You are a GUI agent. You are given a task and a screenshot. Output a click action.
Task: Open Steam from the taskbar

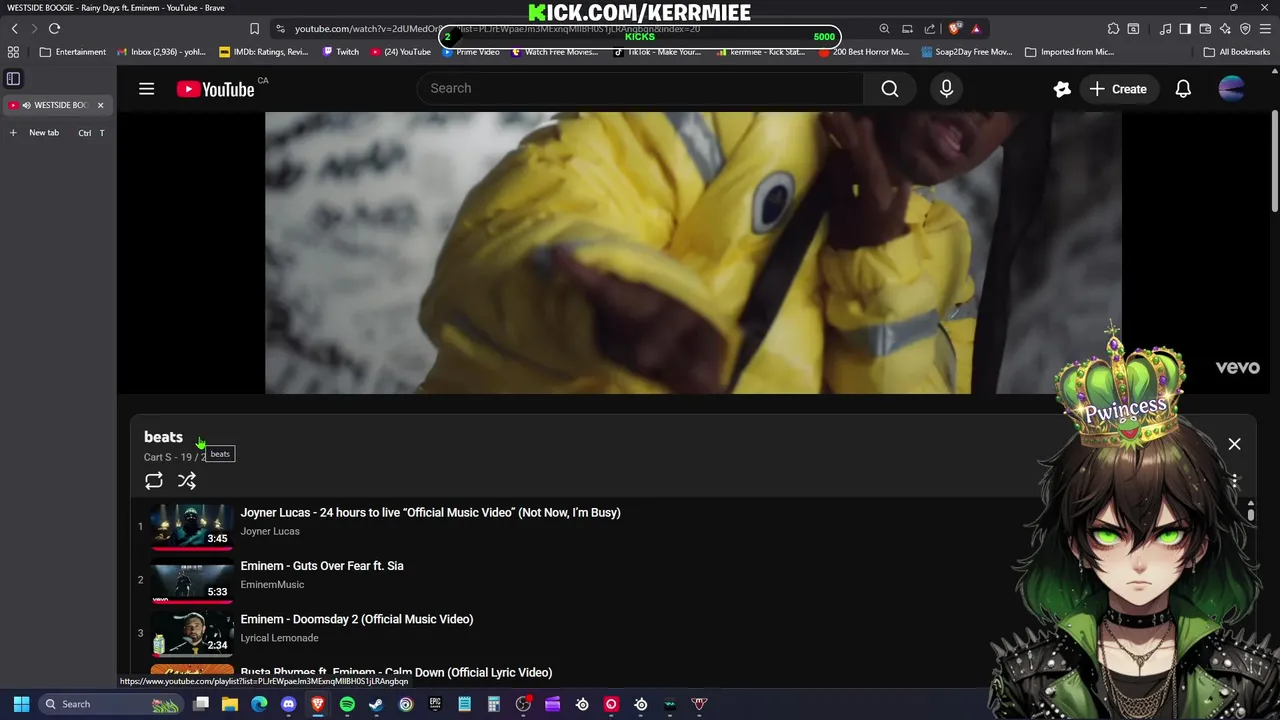click(x=376, y=704)
